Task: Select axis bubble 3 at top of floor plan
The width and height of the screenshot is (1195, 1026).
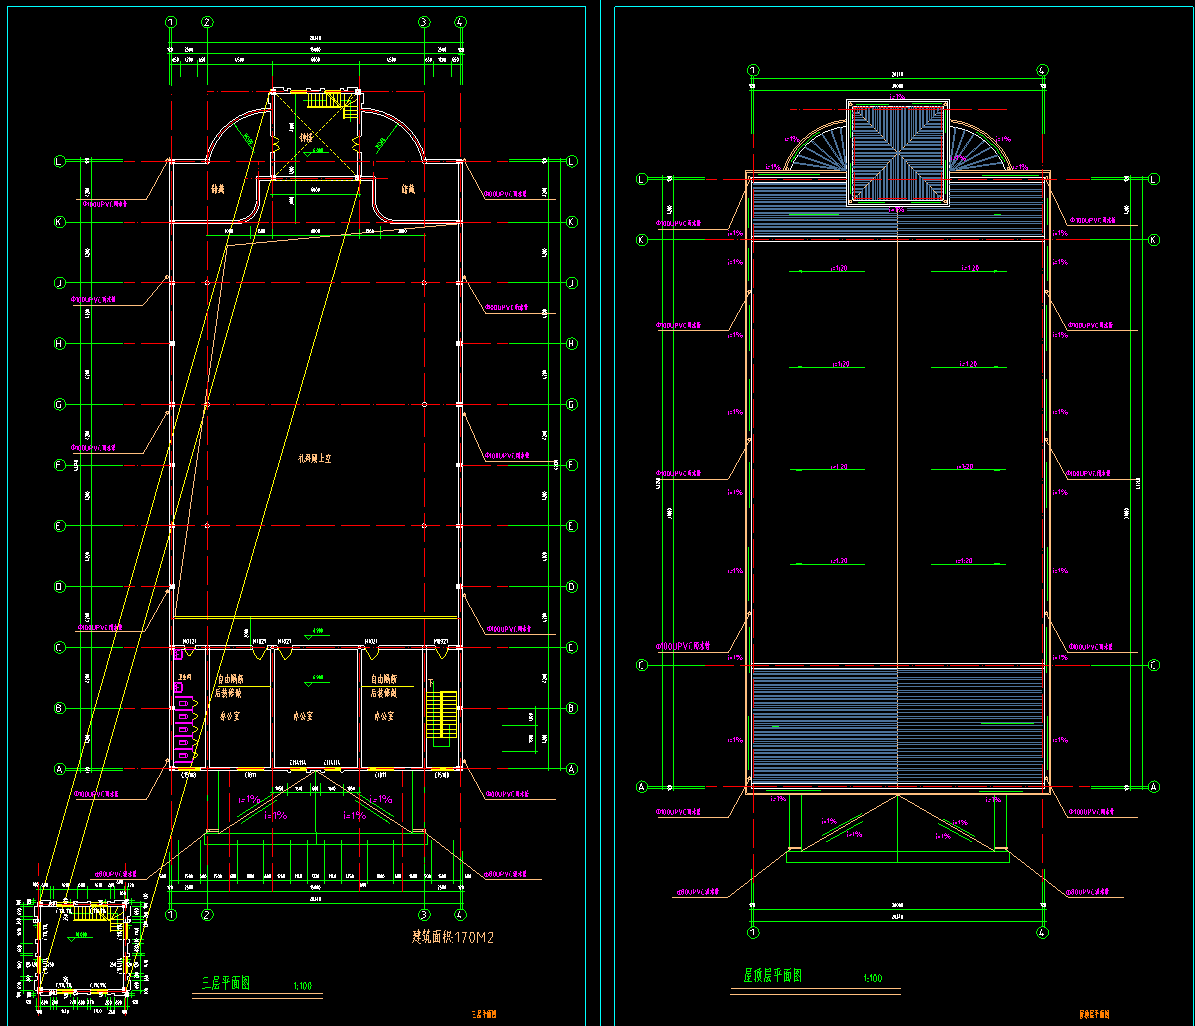Action: [x=424, y=21]
